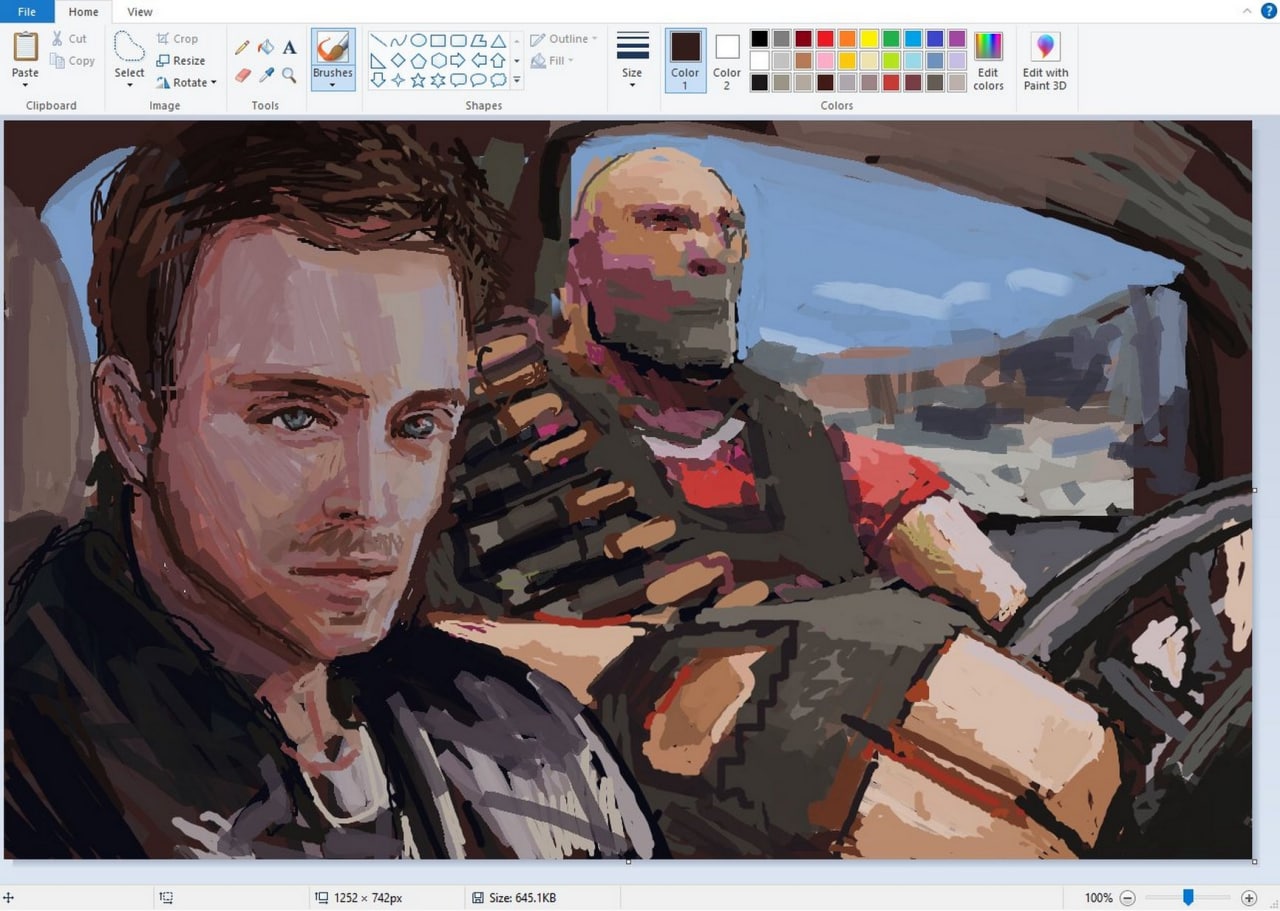Pick the black swatch in the top row
Viewport: 1280px width, 911px height.
759,39
